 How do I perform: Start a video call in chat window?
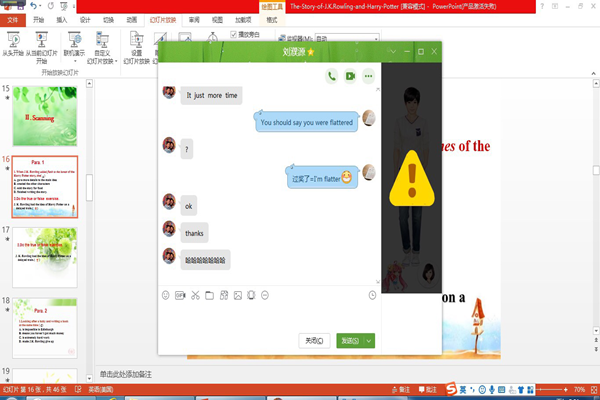tap(350, 76)
